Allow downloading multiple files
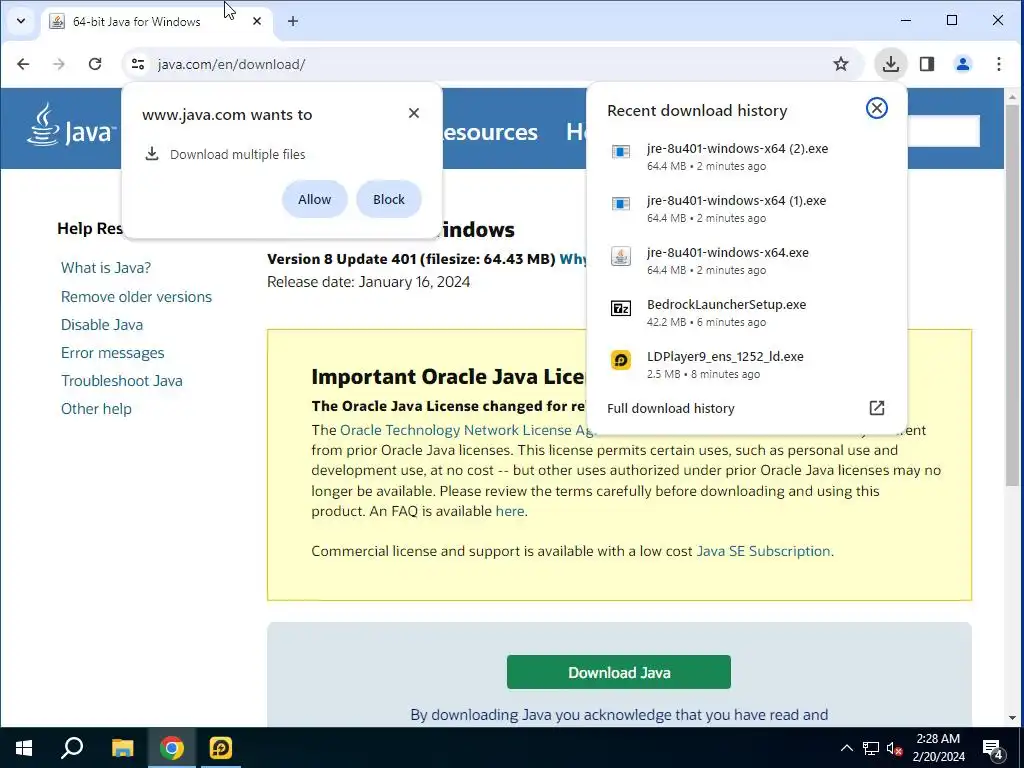This screenshot has height=768, width=1024. click(x=314, y=199)
